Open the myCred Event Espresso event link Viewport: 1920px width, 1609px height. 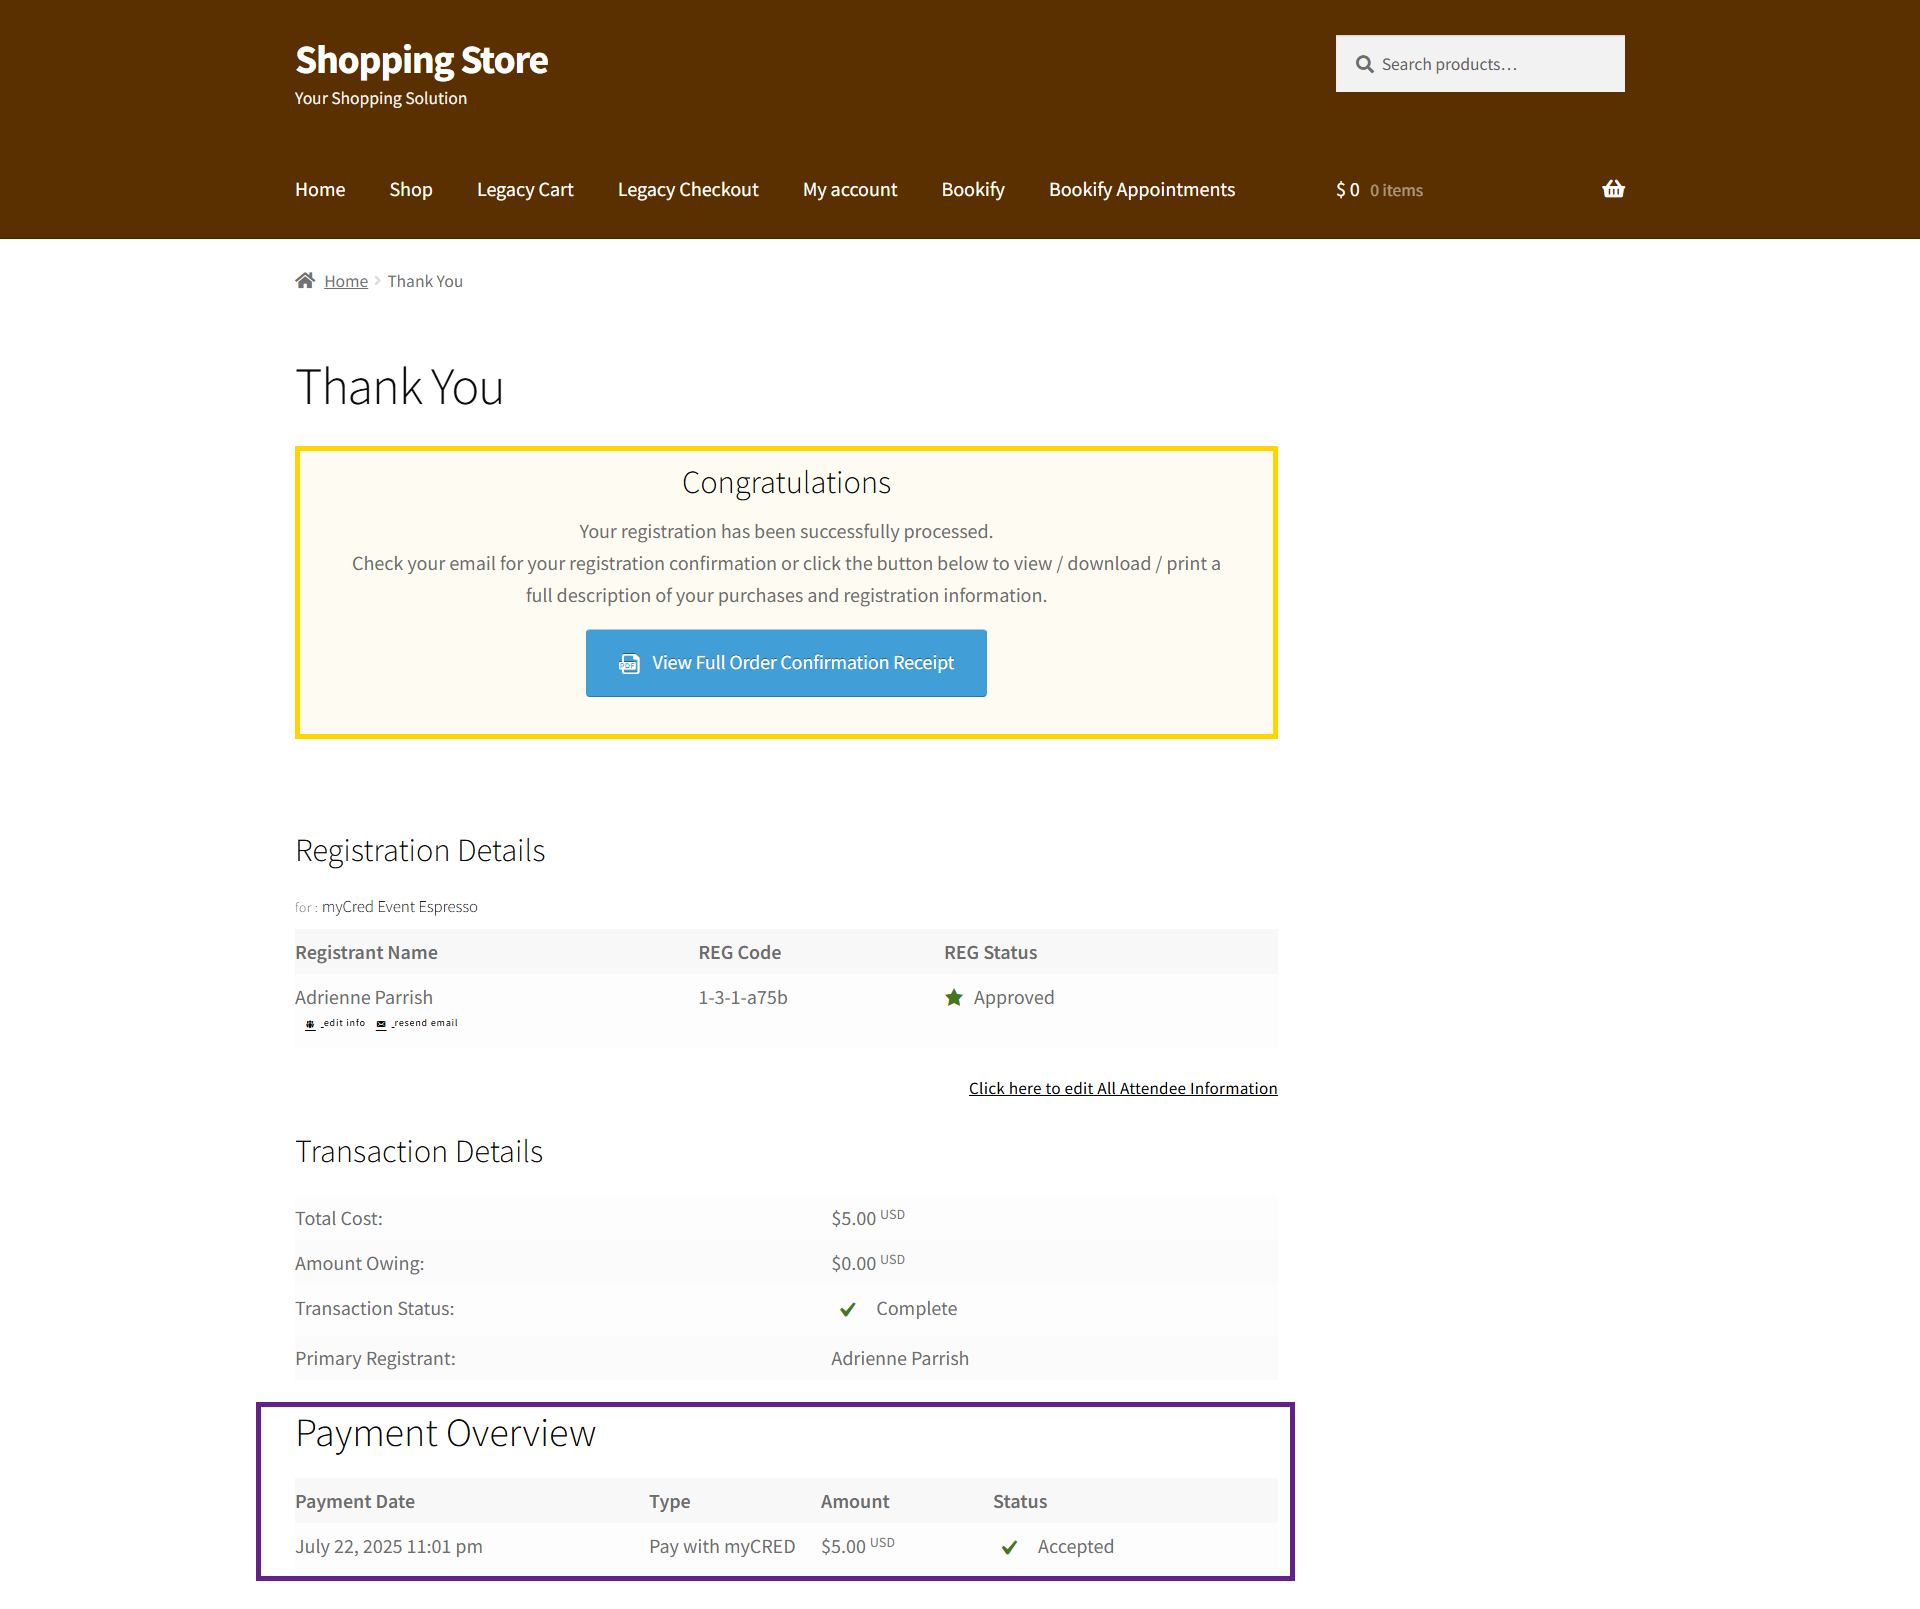coord(399,907)
